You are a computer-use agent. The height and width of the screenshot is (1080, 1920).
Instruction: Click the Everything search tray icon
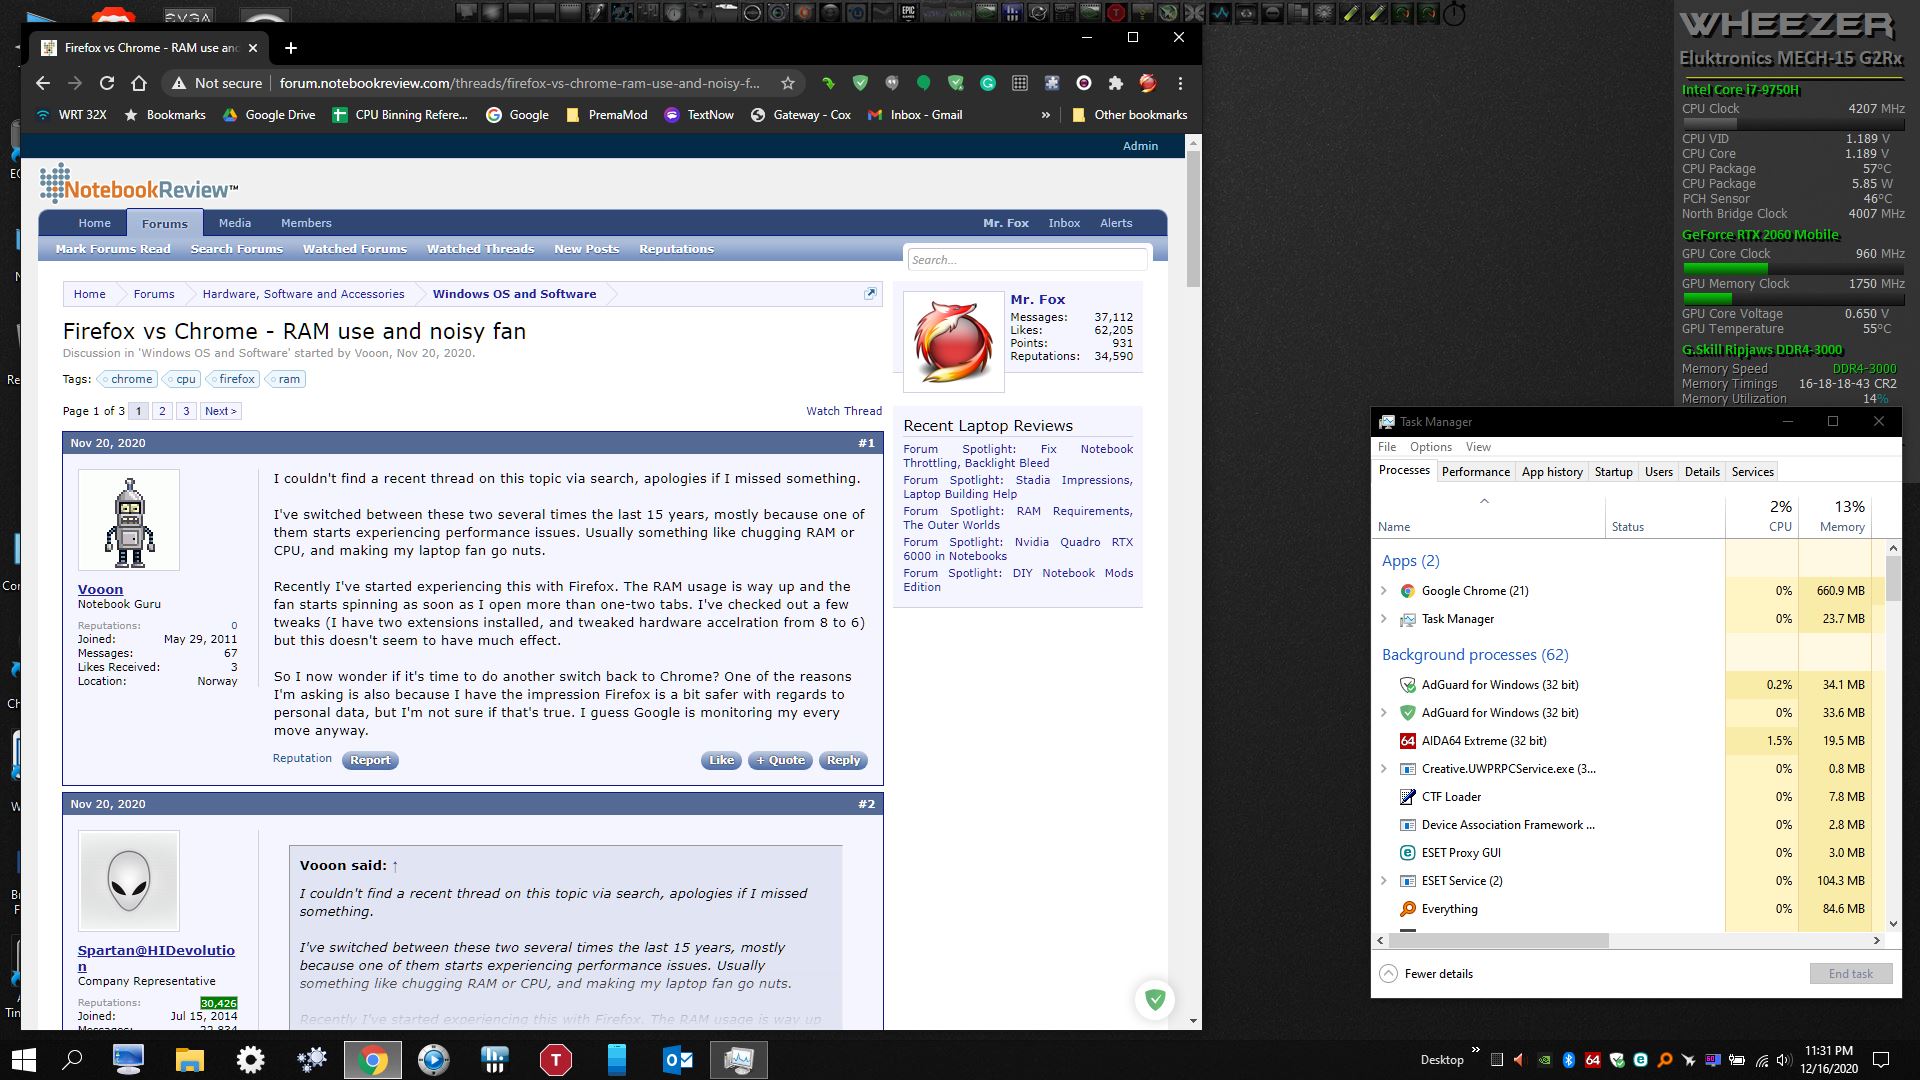click(x=1665, y=1060)
